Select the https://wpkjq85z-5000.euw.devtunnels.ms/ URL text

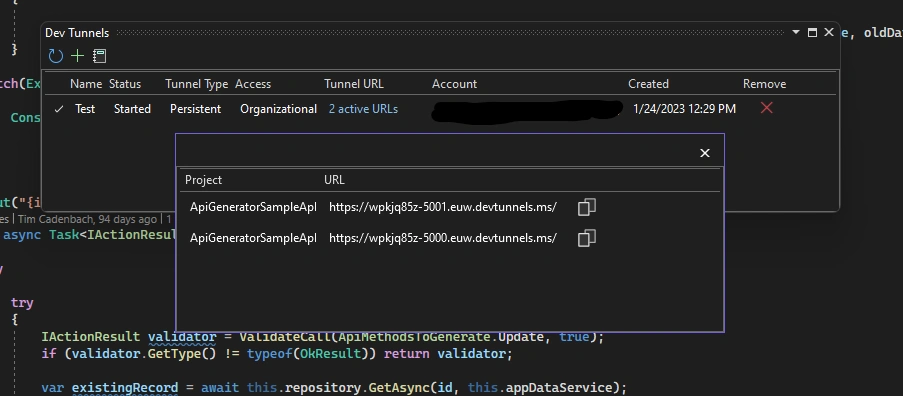(443, 238)
